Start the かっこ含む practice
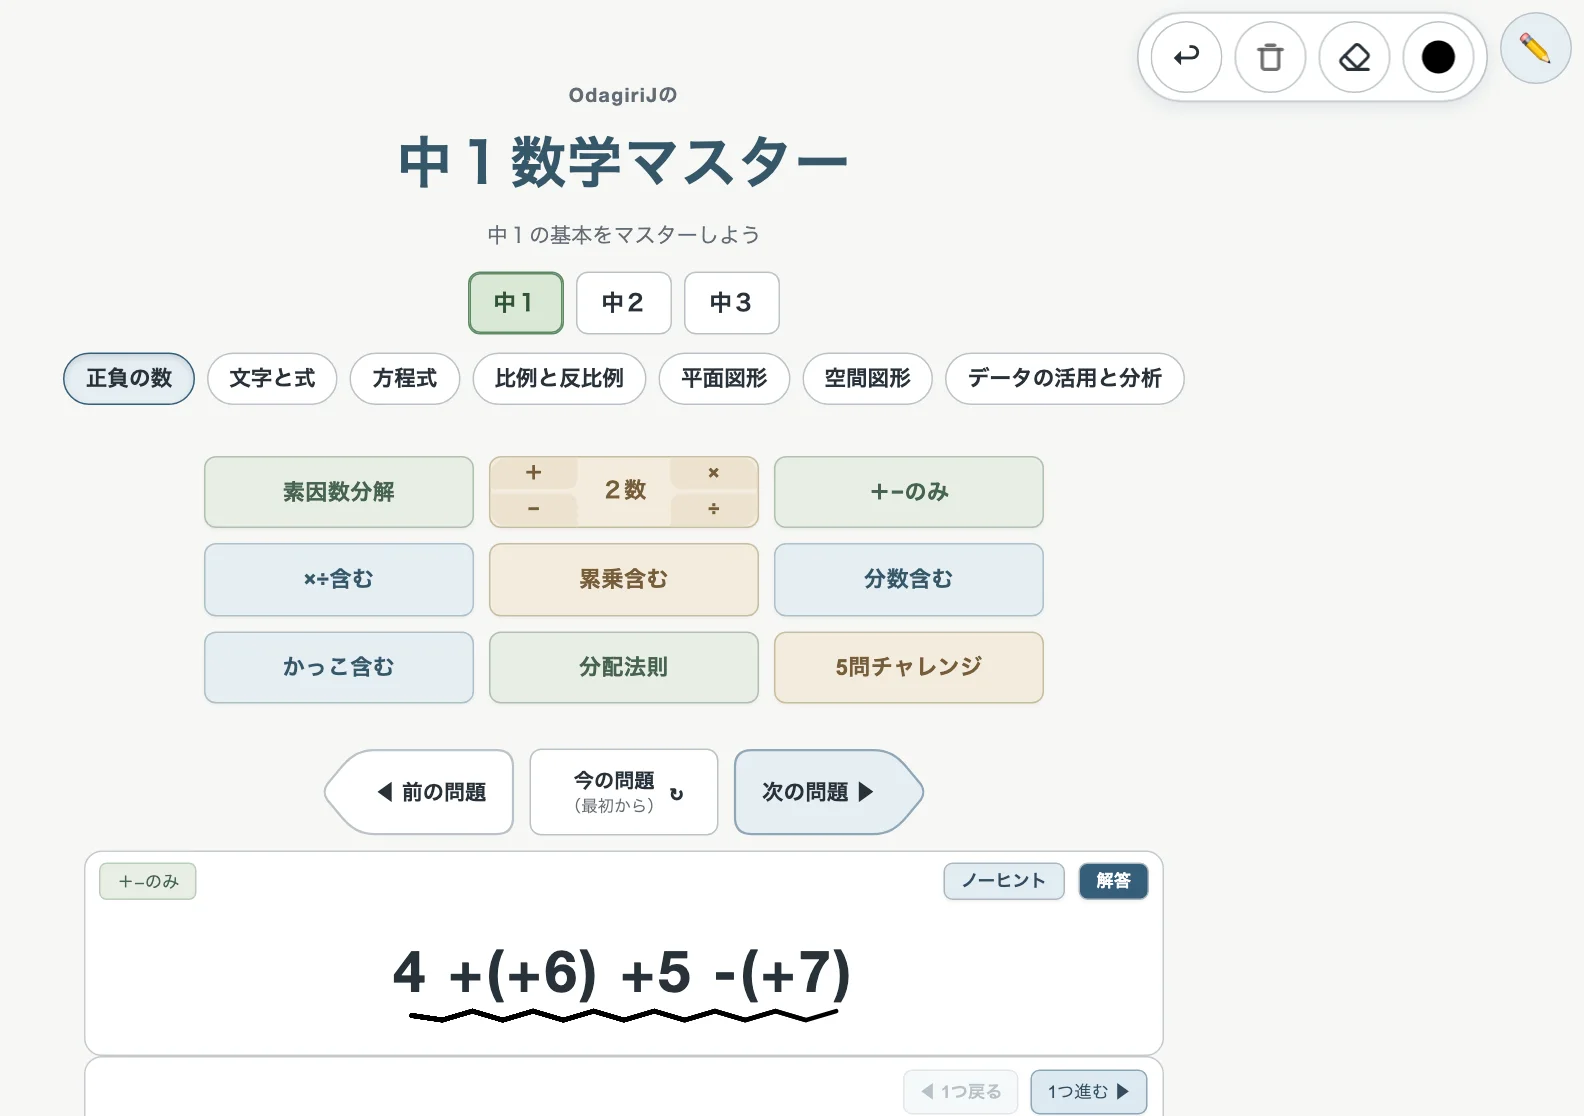 [339, 668]
